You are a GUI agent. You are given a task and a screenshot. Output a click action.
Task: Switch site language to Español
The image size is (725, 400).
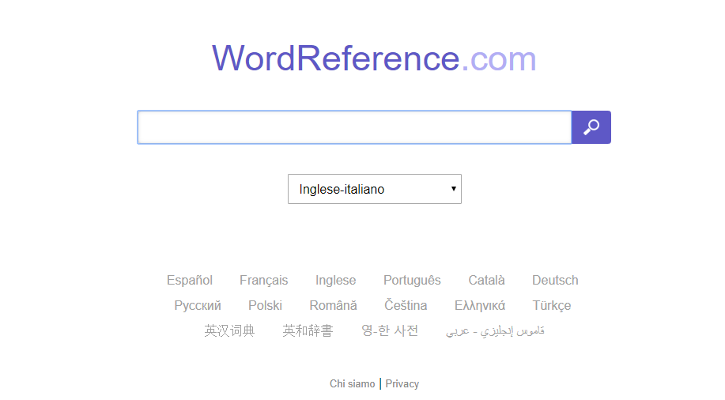(190, 280)
